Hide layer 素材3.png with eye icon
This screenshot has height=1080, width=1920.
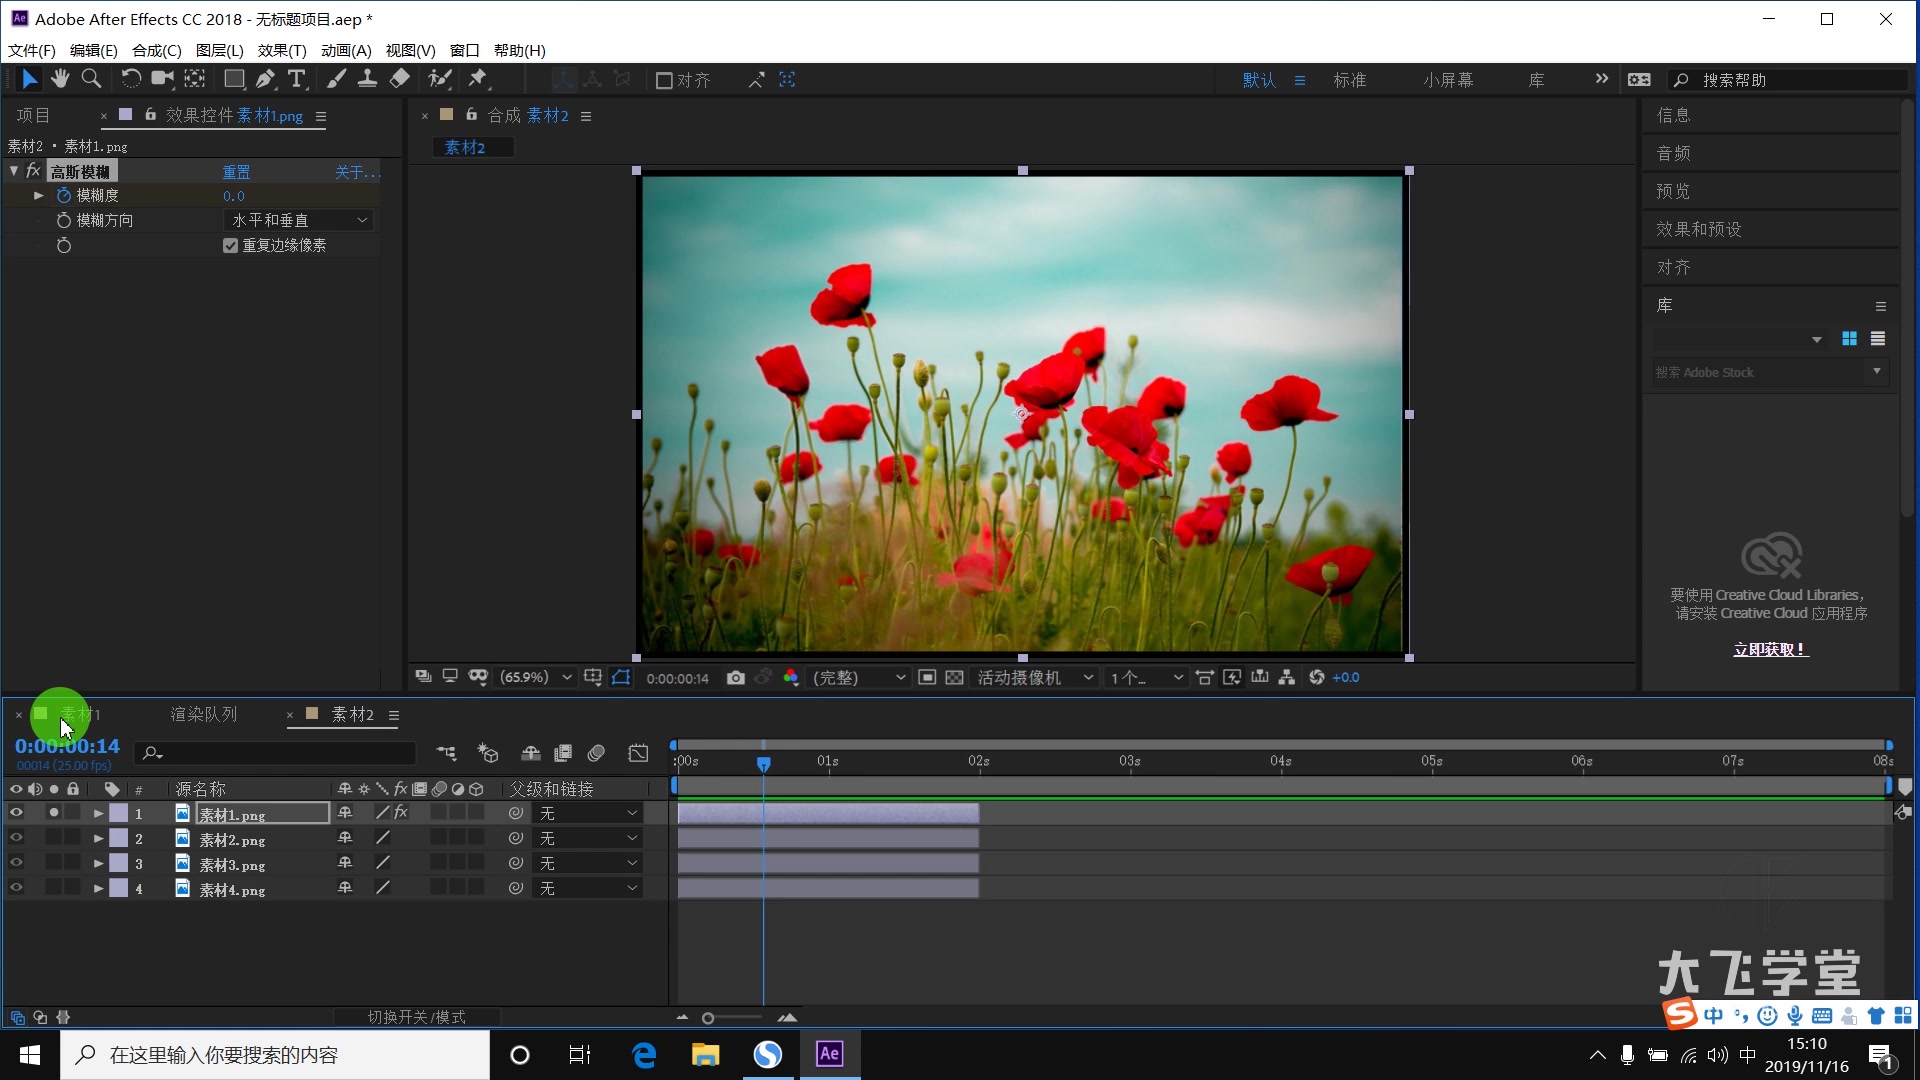click(x=16, y=863)
